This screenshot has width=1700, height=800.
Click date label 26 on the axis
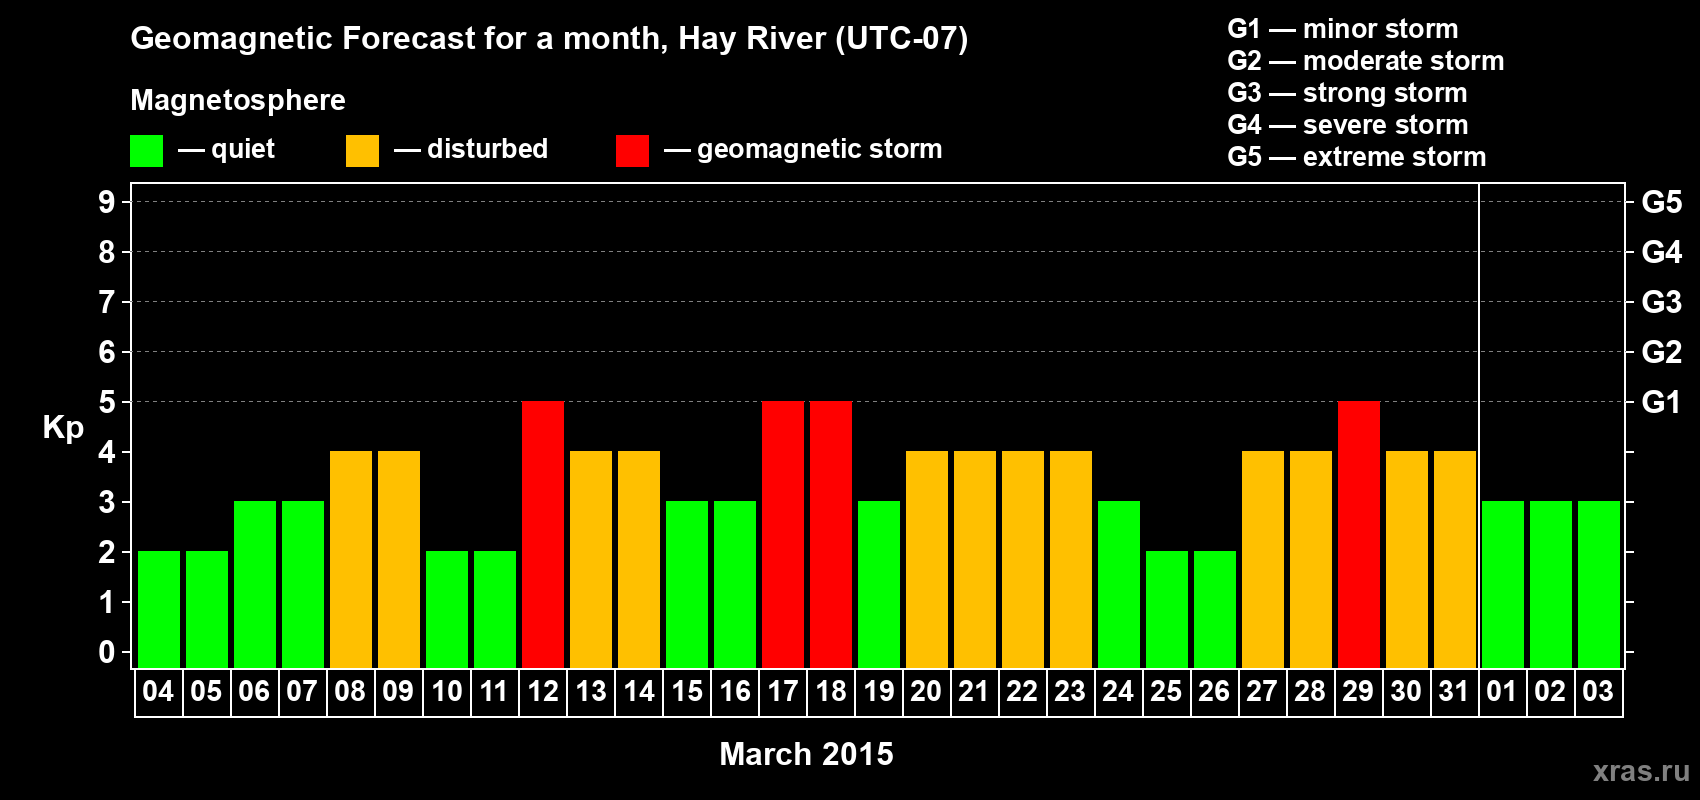[1214, 691]
